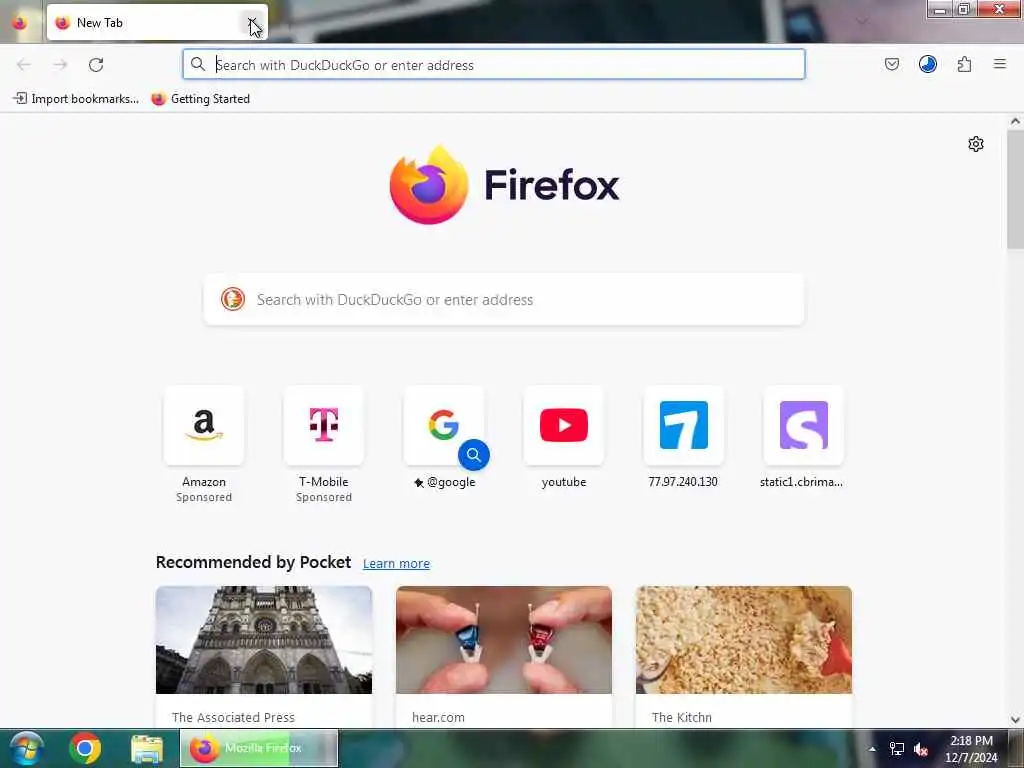Screen dimensions: 1024x768
Task: Open Import bookmarks bookmark item
Action: pyautogui.click(x=76, y=99)
